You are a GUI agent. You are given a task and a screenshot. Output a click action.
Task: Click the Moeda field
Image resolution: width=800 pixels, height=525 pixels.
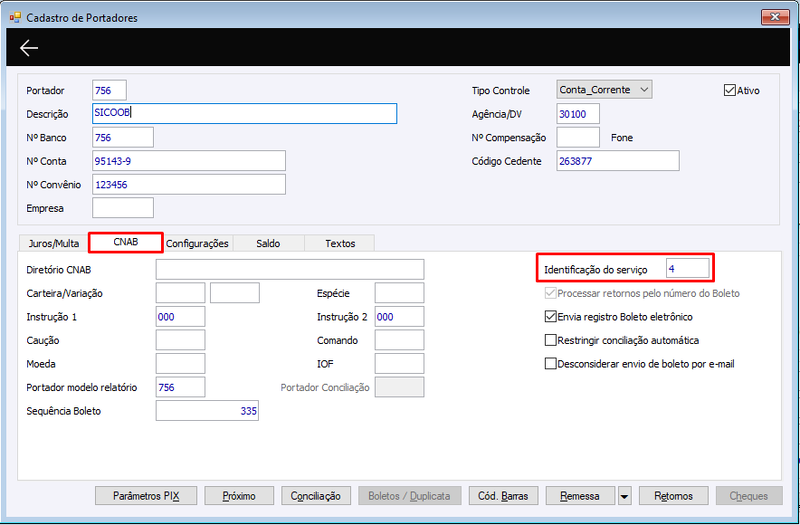tap(181, 363)
